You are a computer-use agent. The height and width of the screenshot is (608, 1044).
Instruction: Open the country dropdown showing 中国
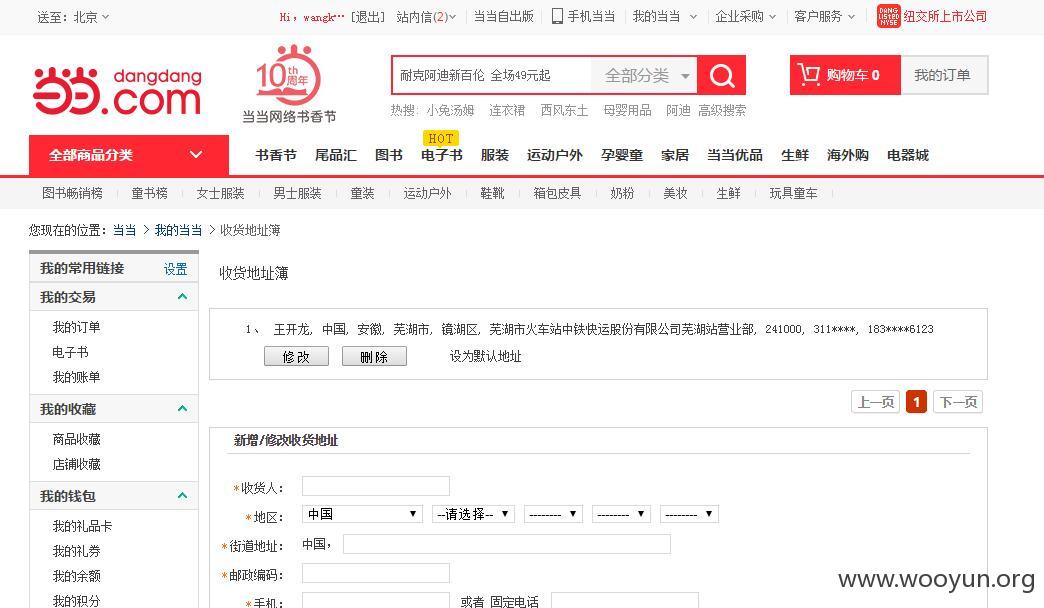tap(362, 514)
